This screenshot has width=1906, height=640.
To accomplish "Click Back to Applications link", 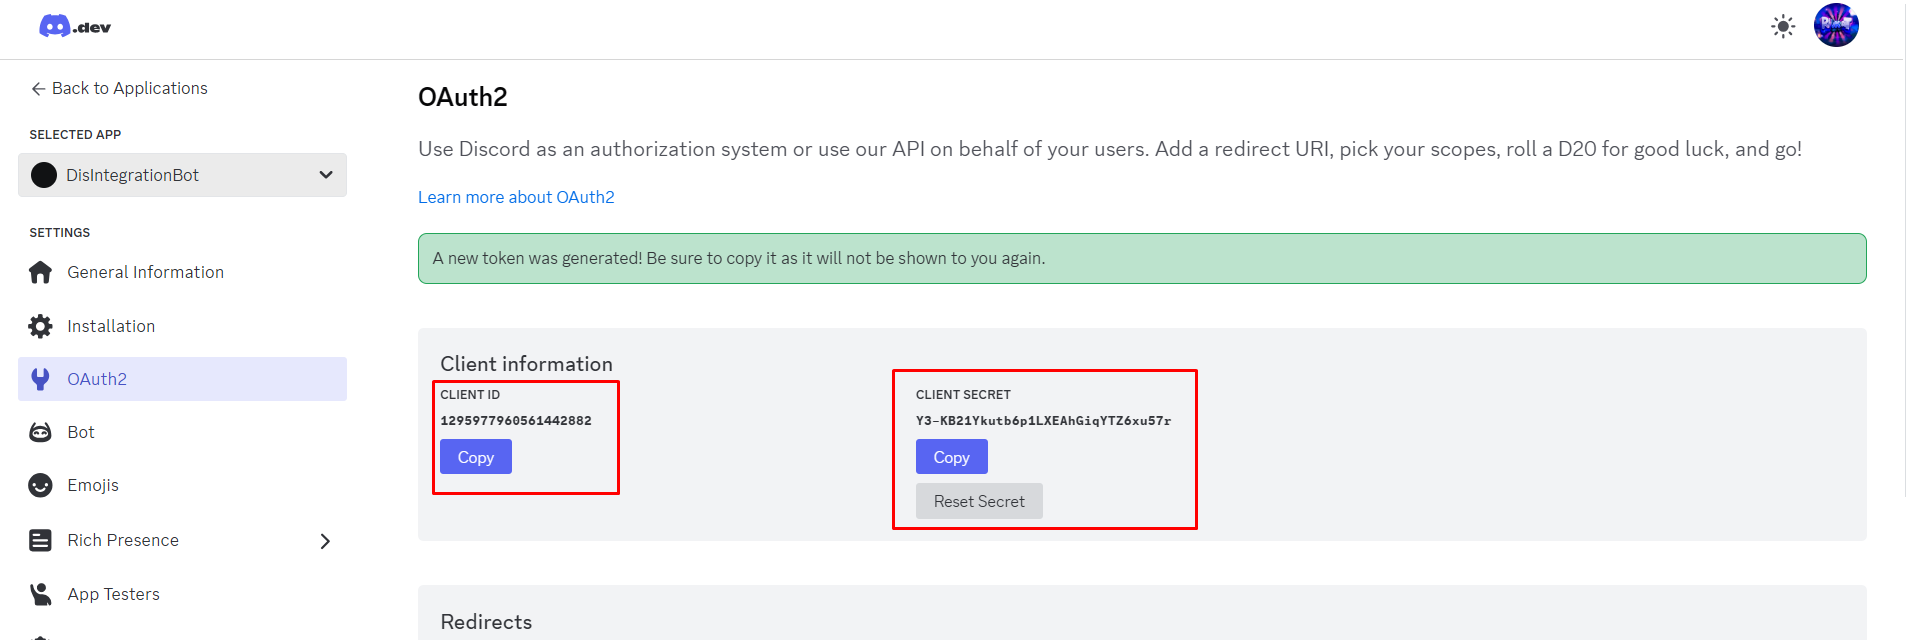I will (x=130, y=88).
